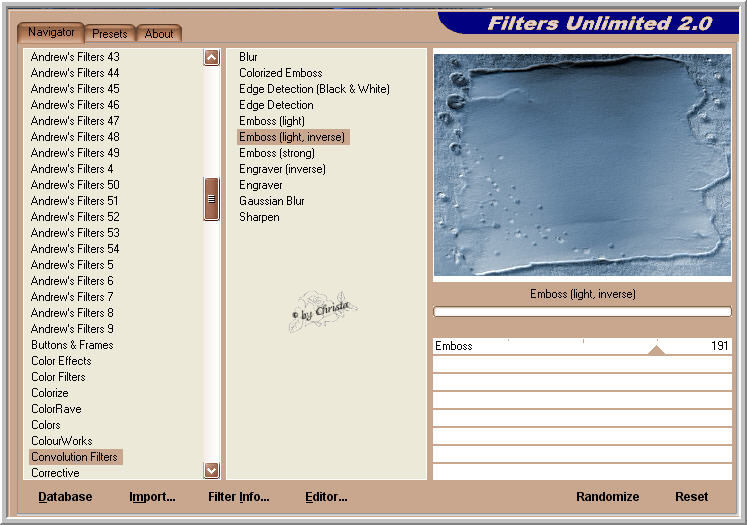Choose Andrew's Filters 9
This screenshot has width=747, height=525.
pyautogui.click(x=72, y=329)
